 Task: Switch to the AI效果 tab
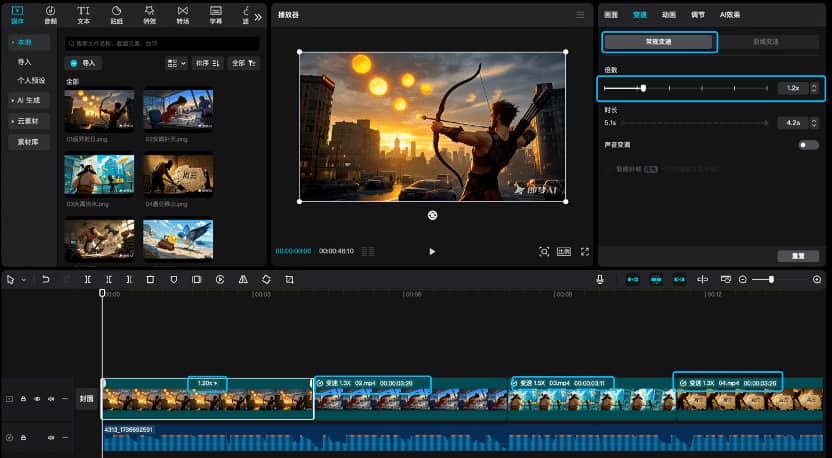pyautogui.click(x=730, y=15)
